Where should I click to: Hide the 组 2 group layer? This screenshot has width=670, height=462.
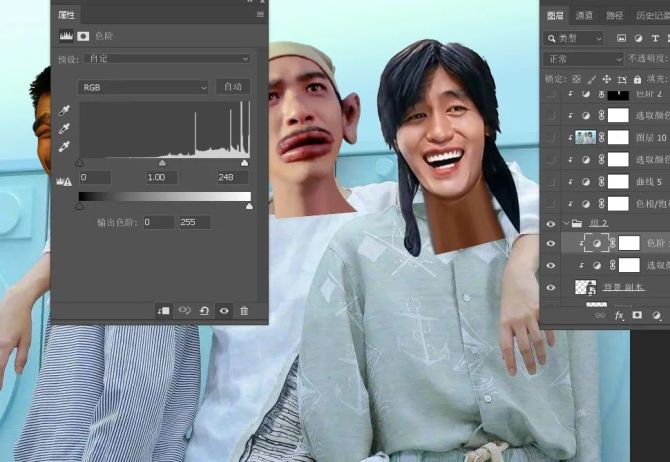tap(551, 224)
